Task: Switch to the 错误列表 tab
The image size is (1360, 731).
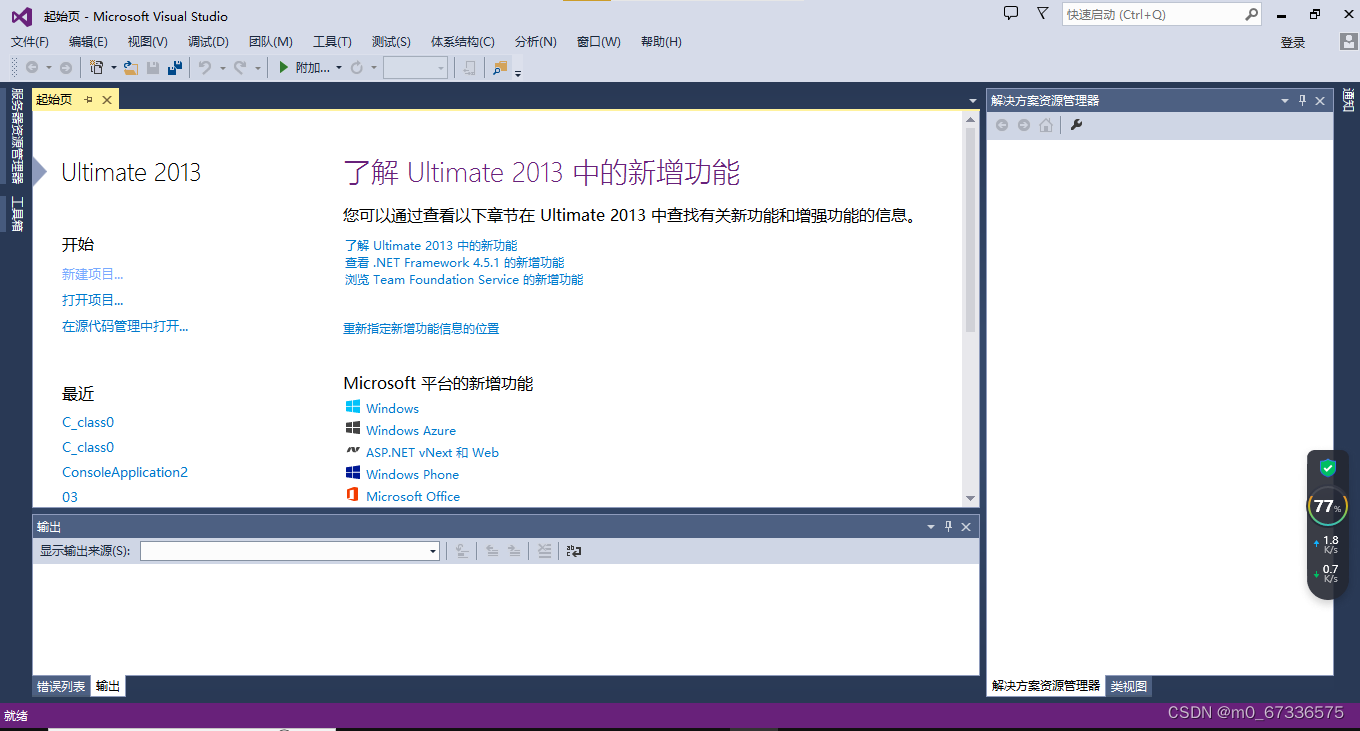Action: (x=60, y=686)
